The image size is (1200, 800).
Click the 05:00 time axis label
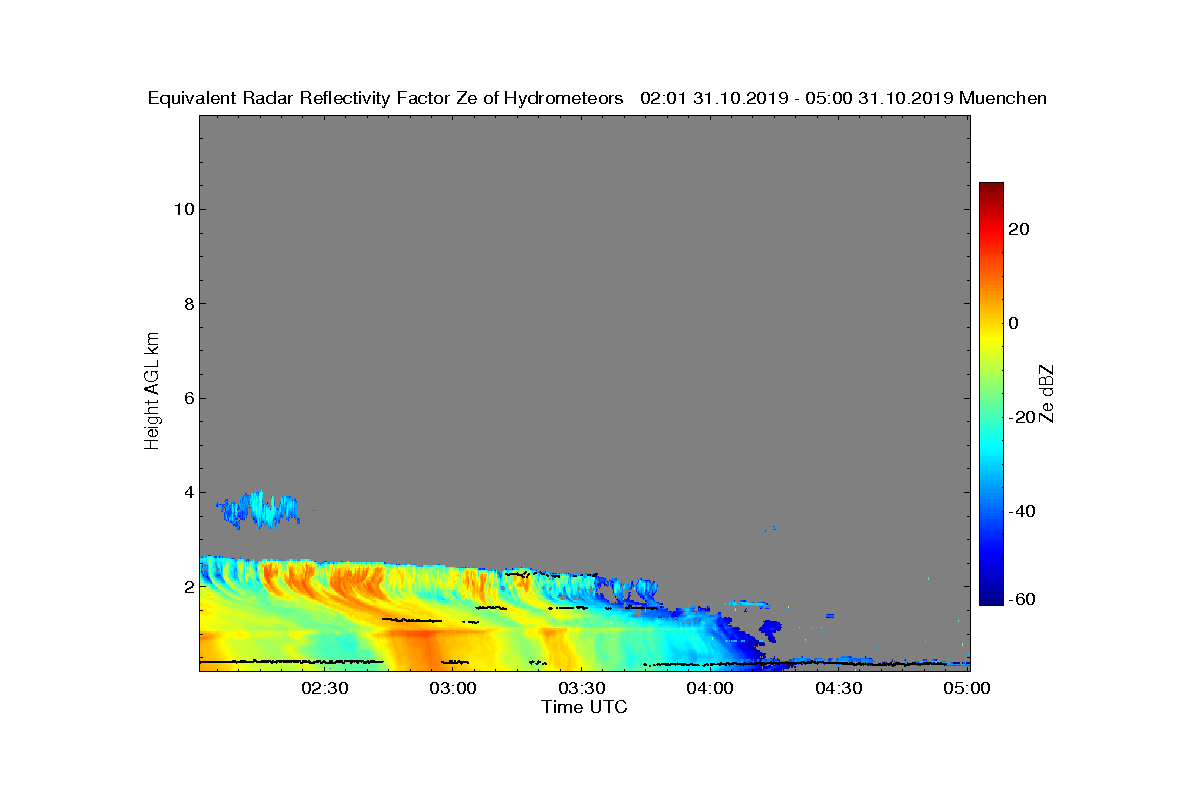(x=968, y=688)
